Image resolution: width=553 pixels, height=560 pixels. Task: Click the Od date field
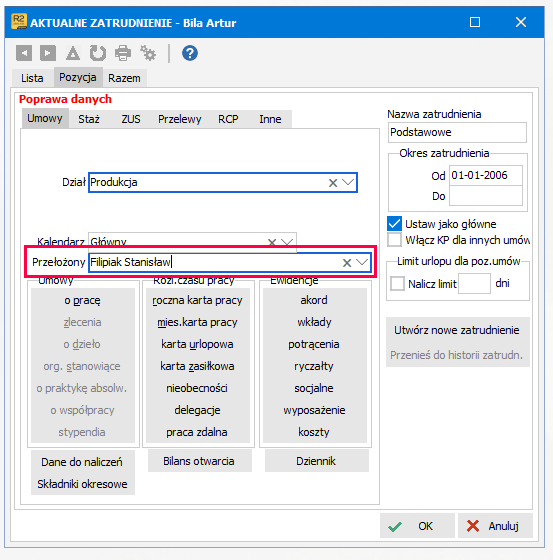pos(485,175)
